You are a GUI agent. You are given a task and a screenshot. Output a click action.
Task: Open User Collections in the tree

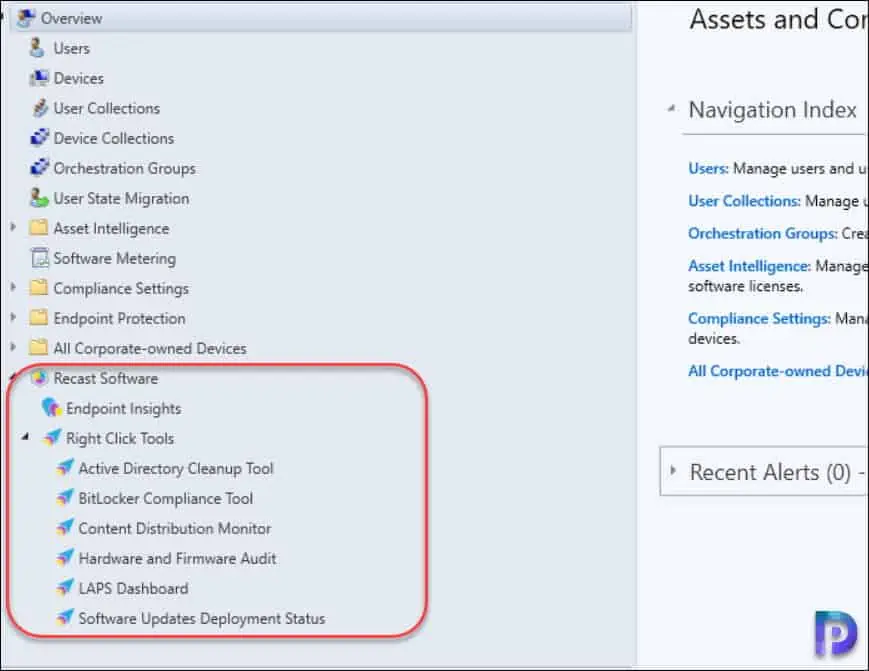pos(107,108)
